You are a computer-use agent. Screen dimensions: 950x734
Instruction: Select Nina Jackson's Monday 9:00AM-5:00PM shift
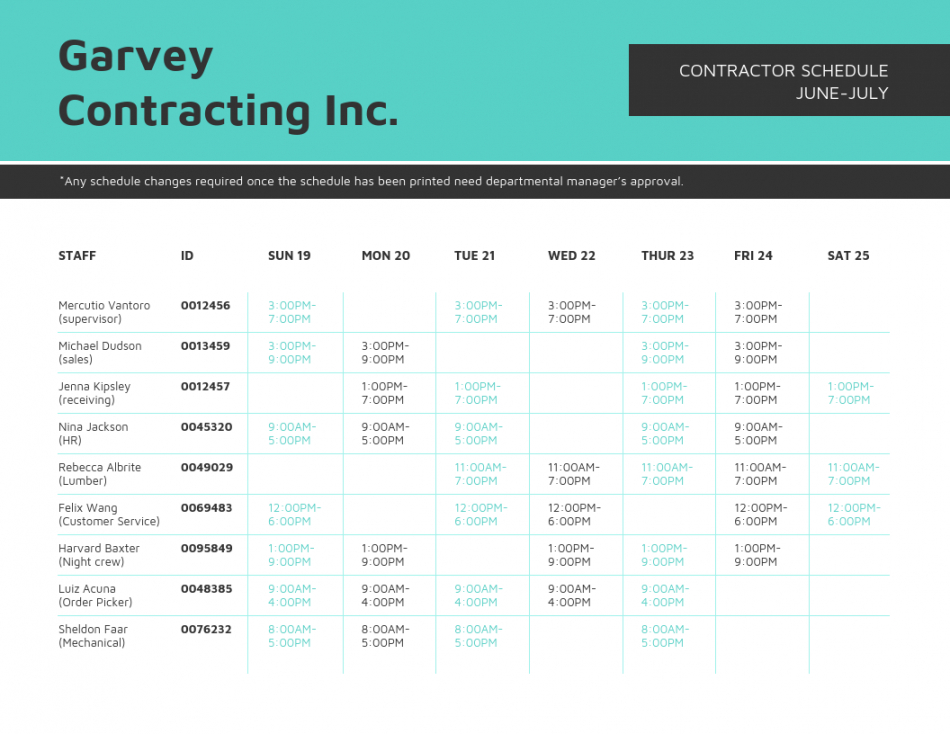pyautogui.click(x=385, y=433)
